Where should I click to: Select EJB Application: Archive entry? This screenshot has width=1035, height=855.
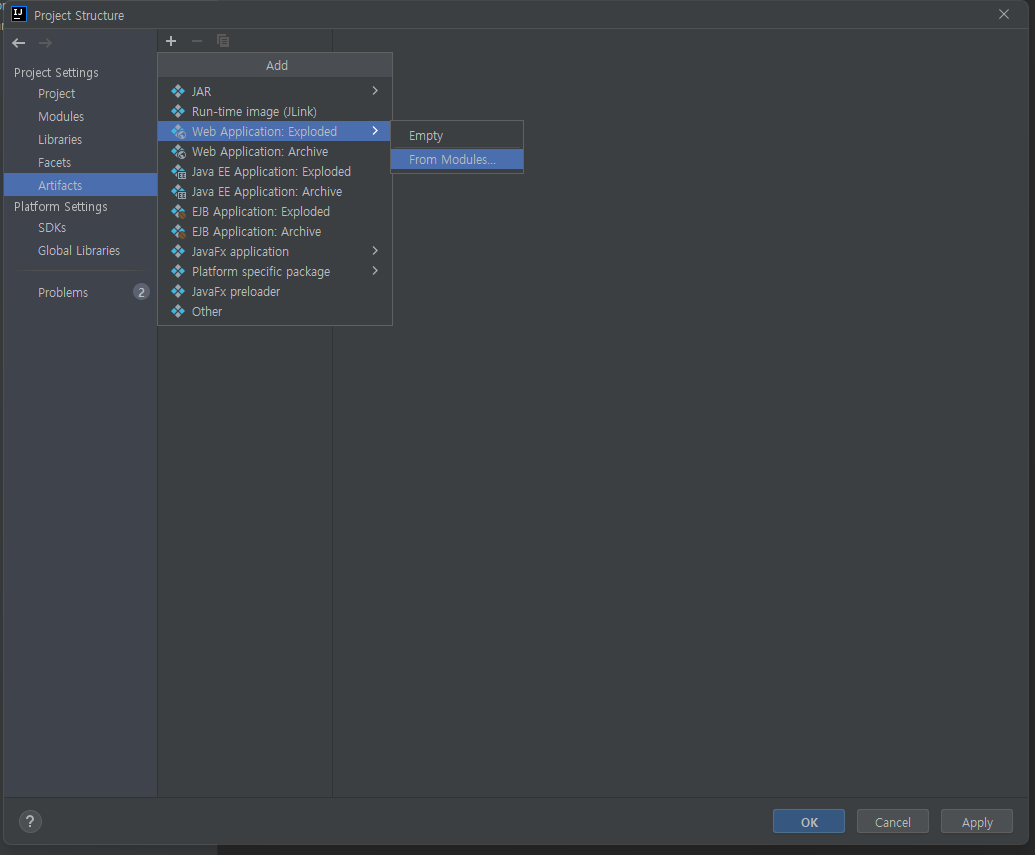coord(275,232)
